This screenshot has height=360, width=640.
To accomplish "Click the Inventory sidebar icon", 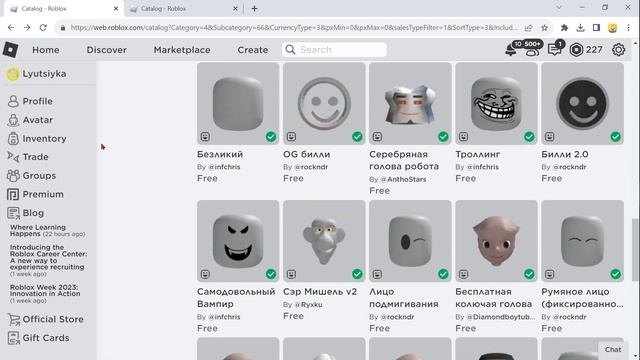I will 13,139.
